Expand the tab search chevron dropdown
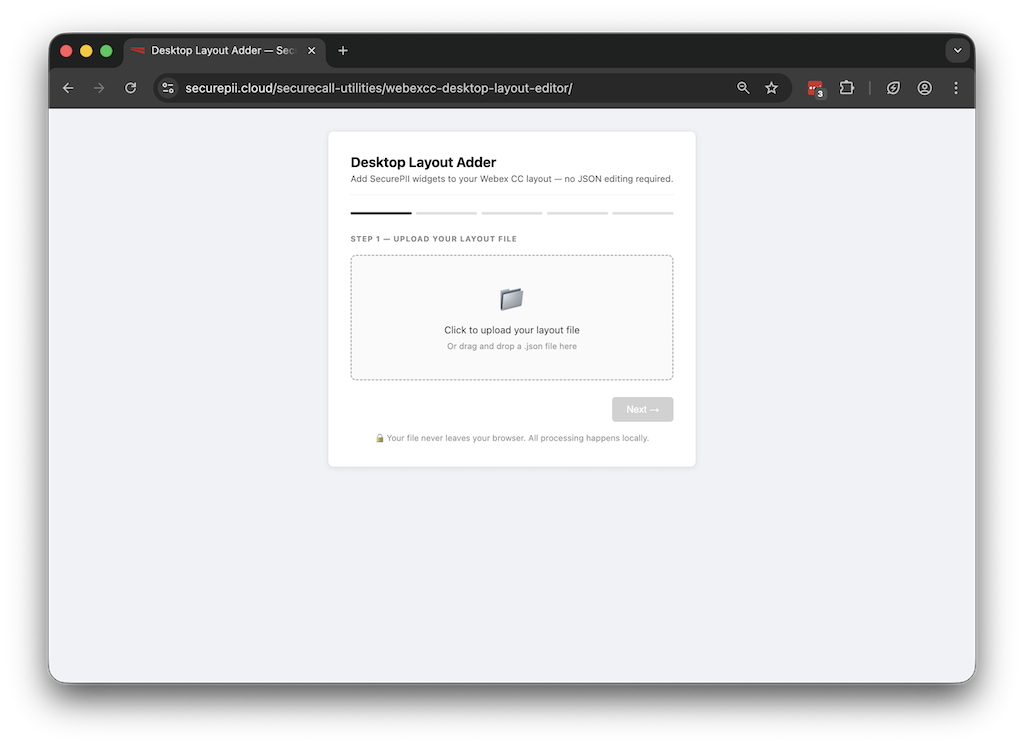This screenshot has width=1024, height=747. pyautogui.click(x=957, y=50)
